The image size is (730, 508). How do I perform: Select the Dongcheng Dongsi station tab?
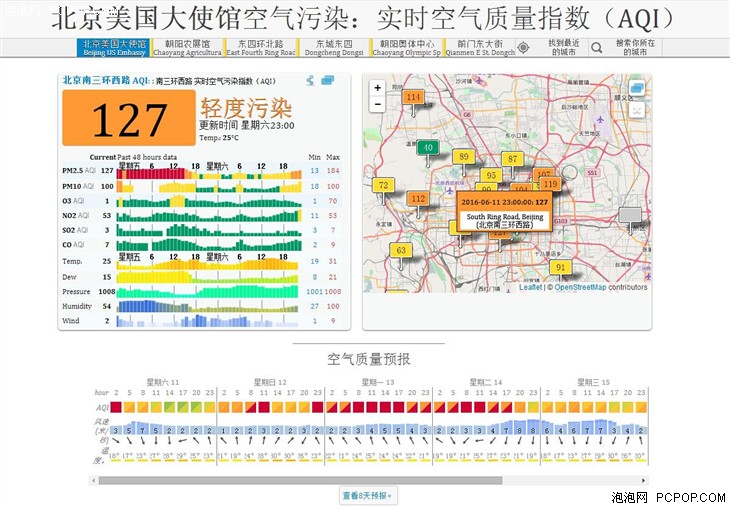click(x=333, y=47)
